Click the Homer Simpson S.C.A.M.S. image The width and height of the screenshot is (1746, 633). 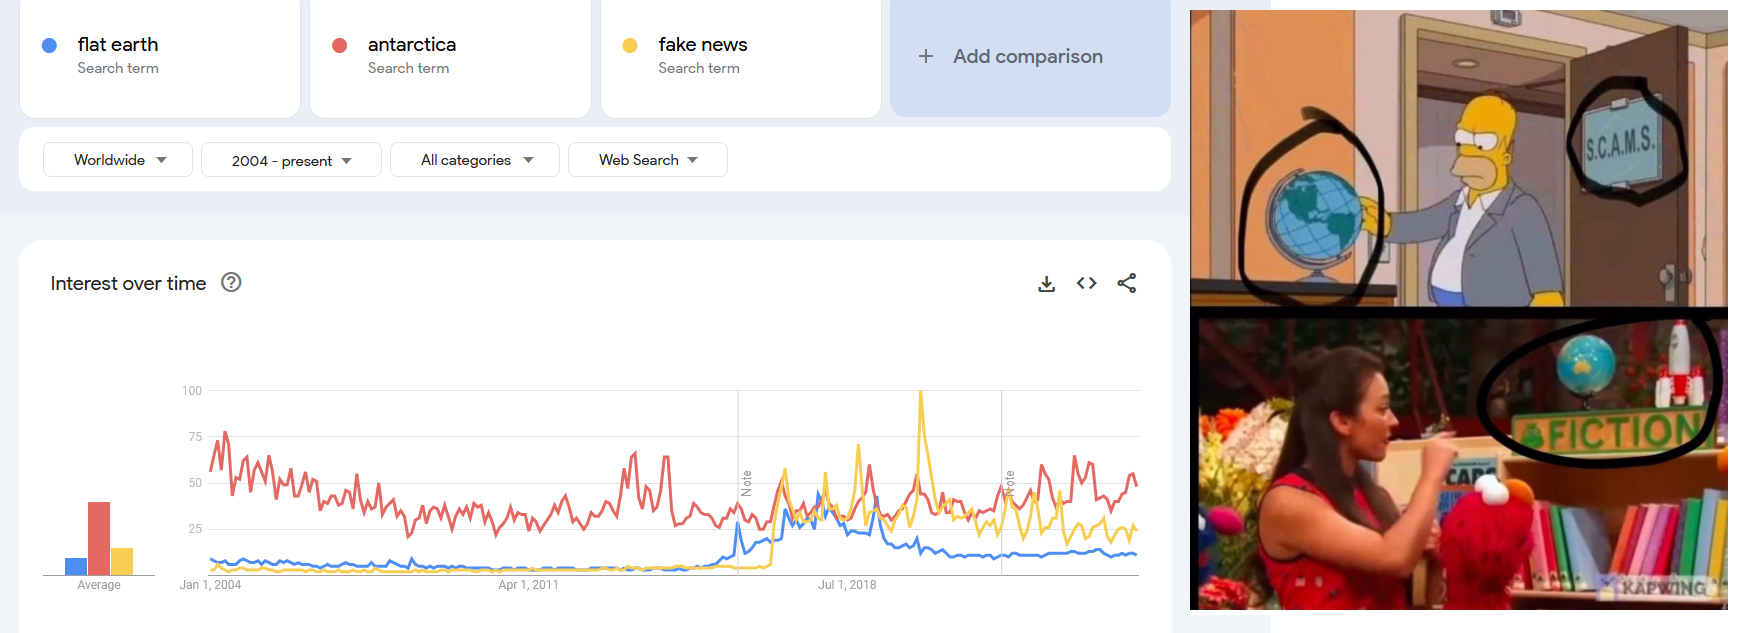tap(1459, 158)
